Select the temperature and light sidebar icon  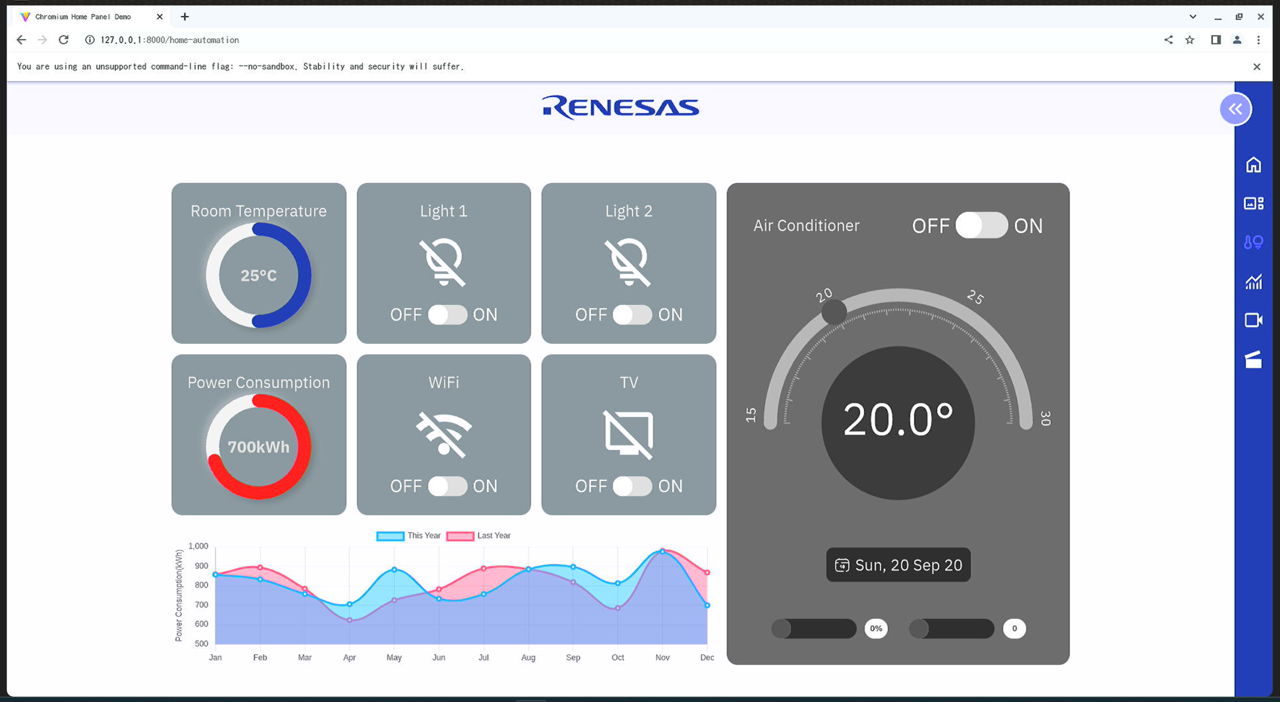click(x=1253, y=242)
